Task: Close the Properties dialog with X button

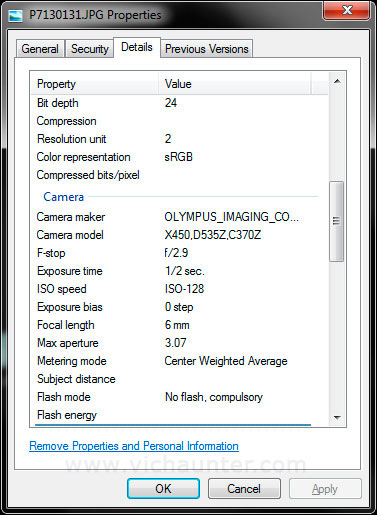Action: coord(347,10)
